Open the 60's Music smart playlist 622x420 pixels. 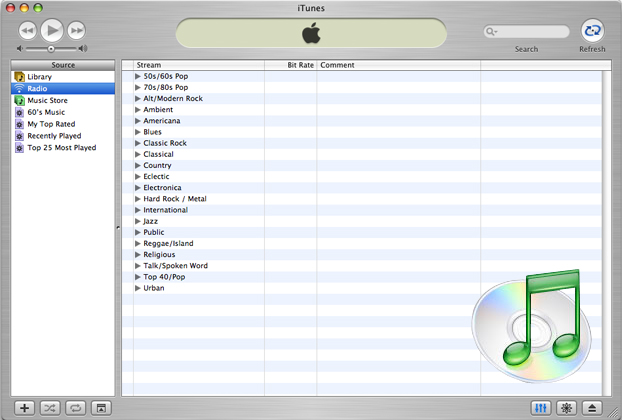(x=63, y=112)
